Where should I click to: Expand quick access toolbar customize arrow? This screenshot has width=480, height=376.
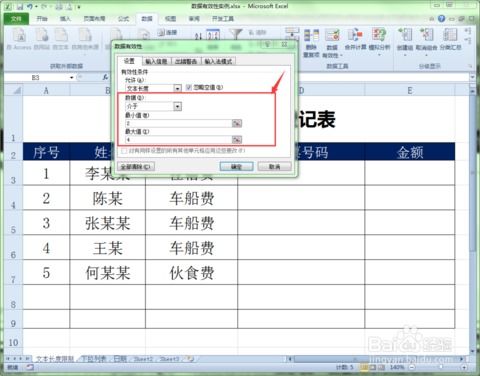point(79,7)
